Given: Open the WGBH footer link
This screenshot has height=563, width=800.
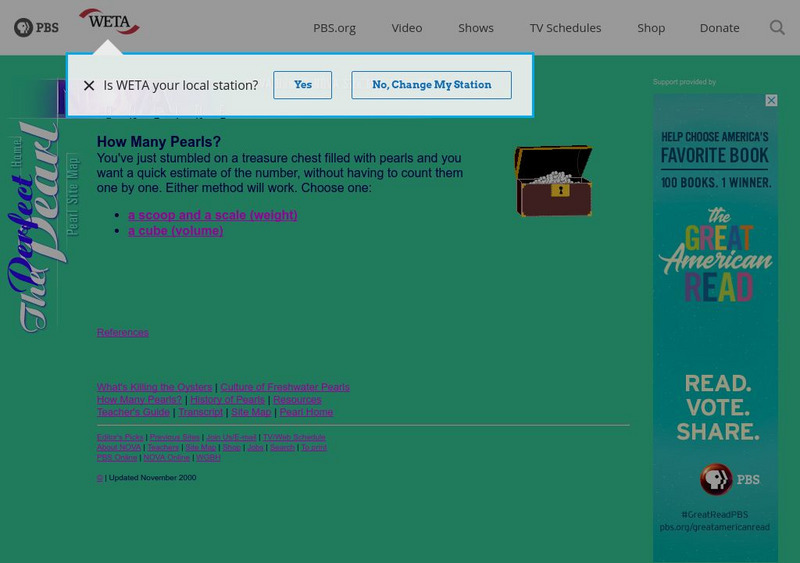Looking at the screenshot, I should pyautogui.click(x=208, y=458).
